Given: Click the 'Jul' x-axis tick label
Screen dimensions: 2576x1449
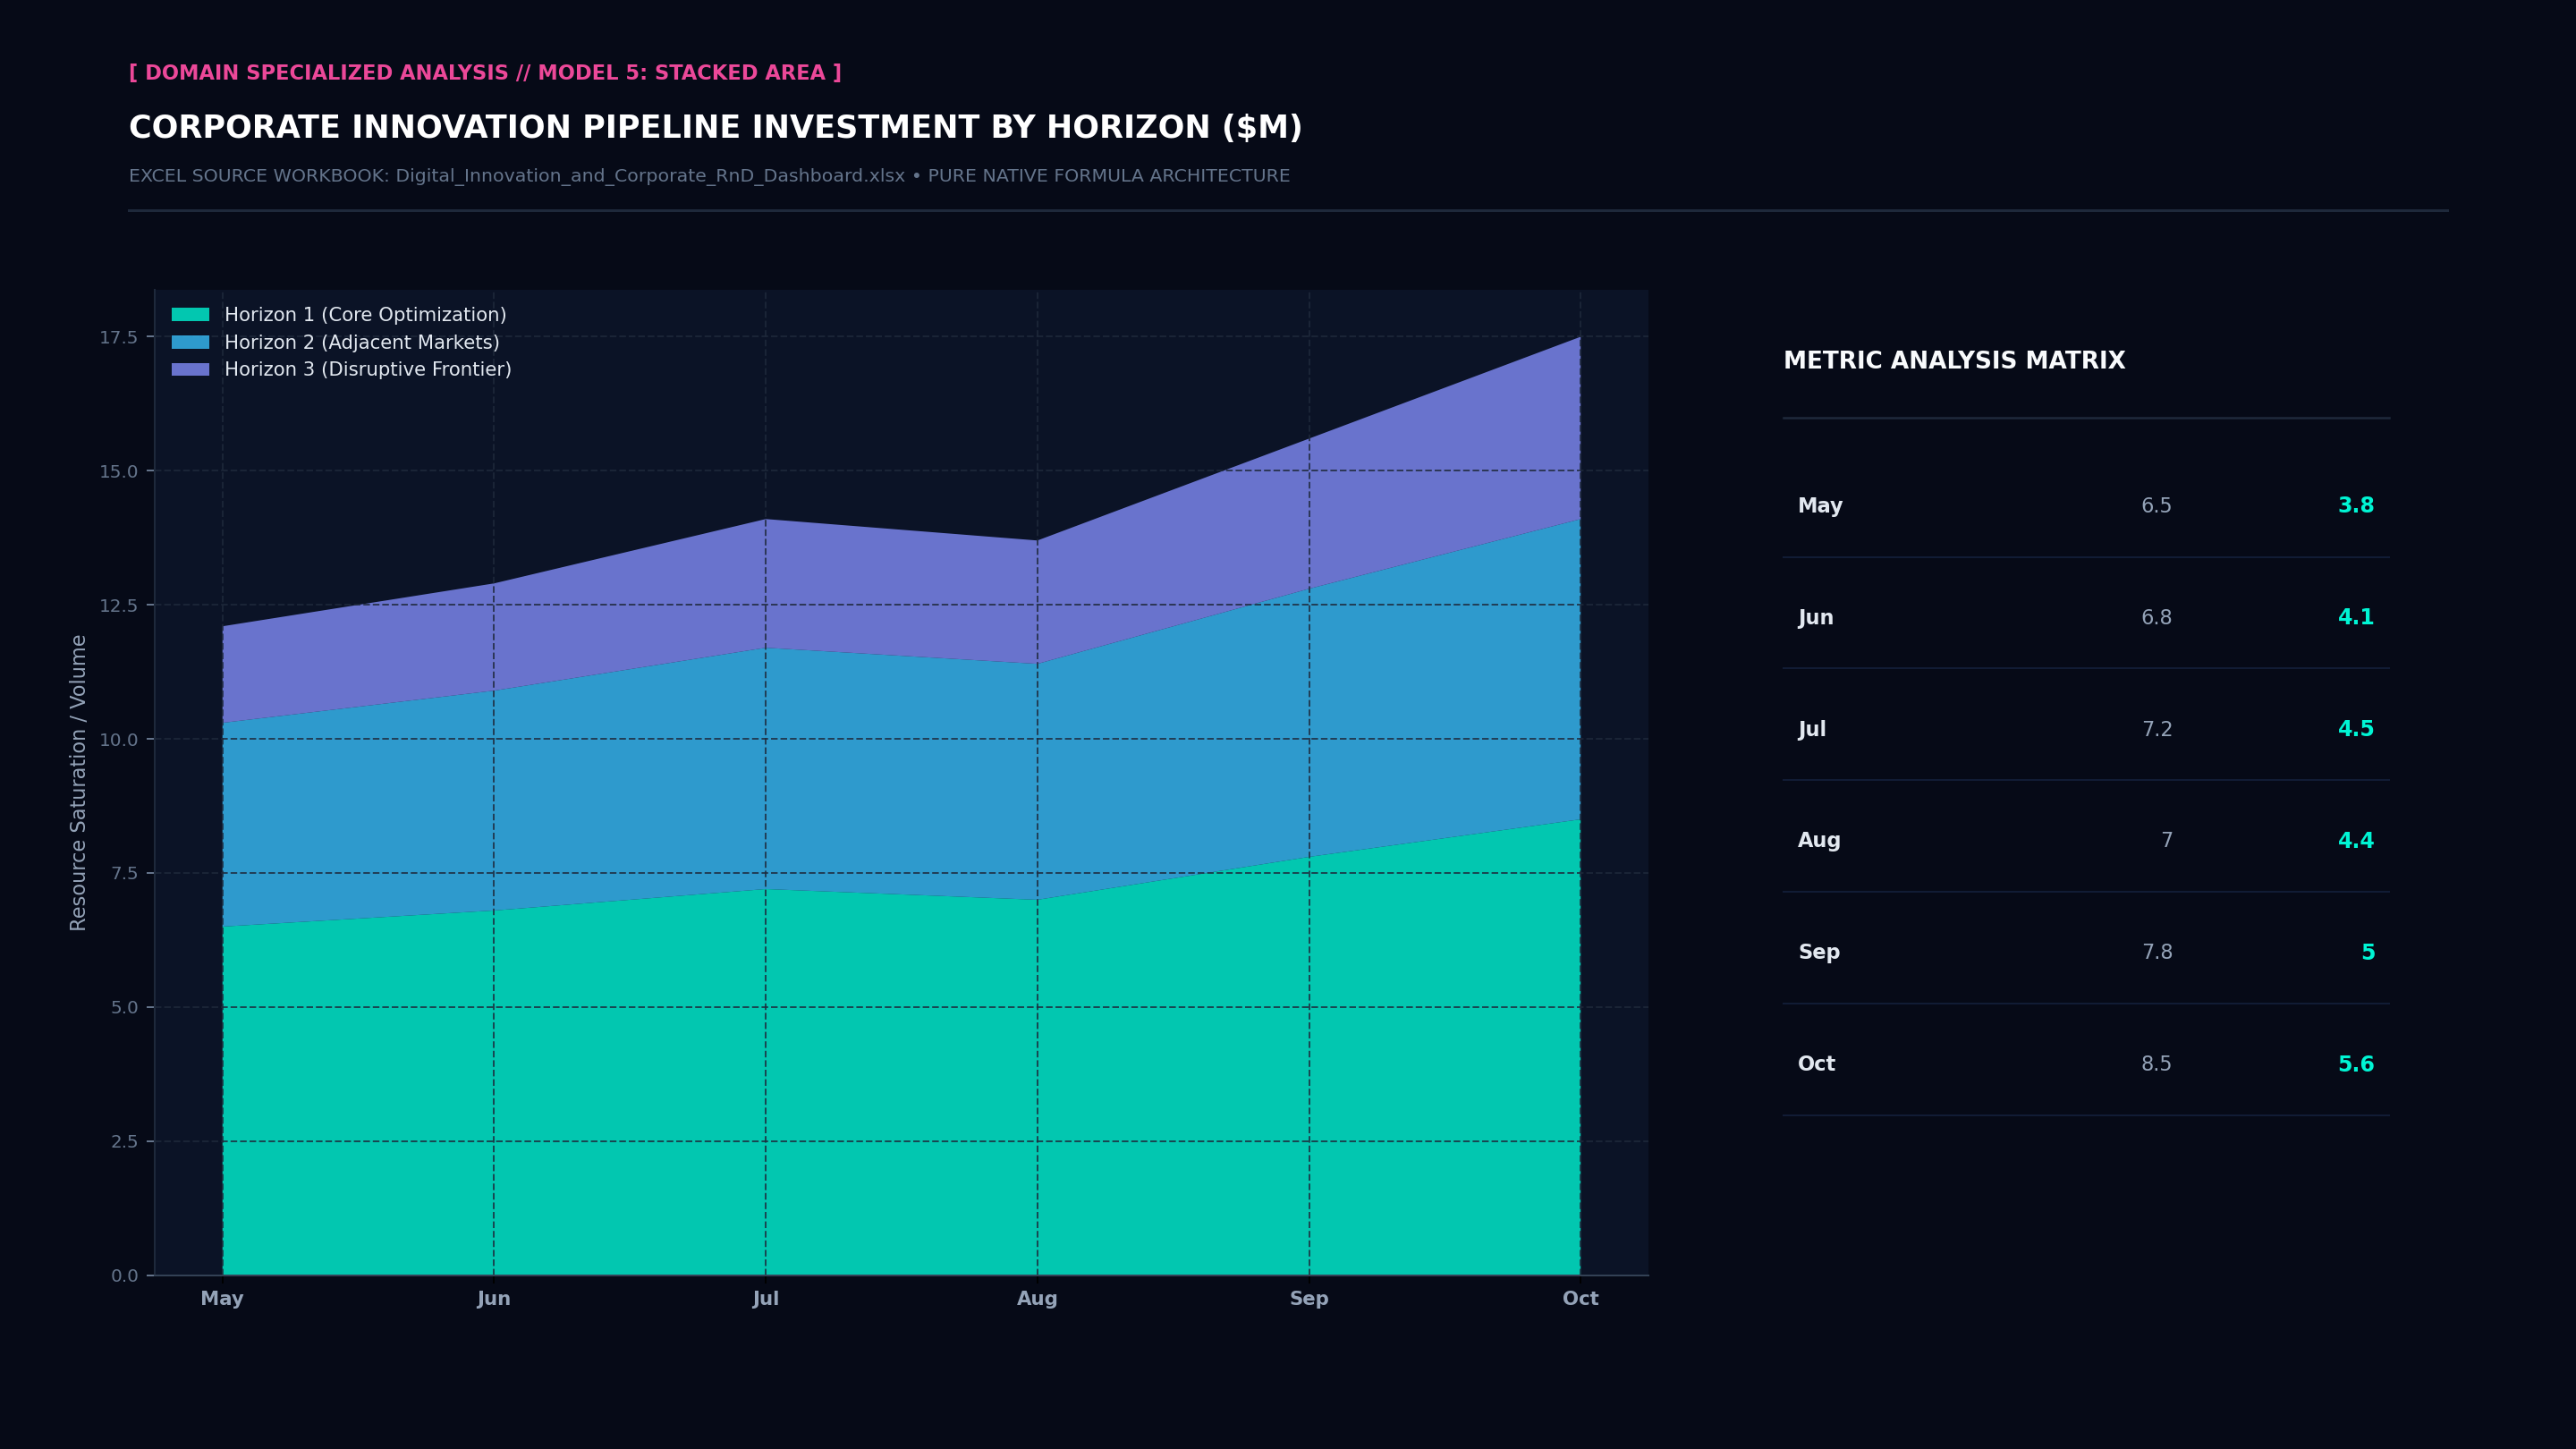Looking at the screenshot, I should pos(766,1299).
